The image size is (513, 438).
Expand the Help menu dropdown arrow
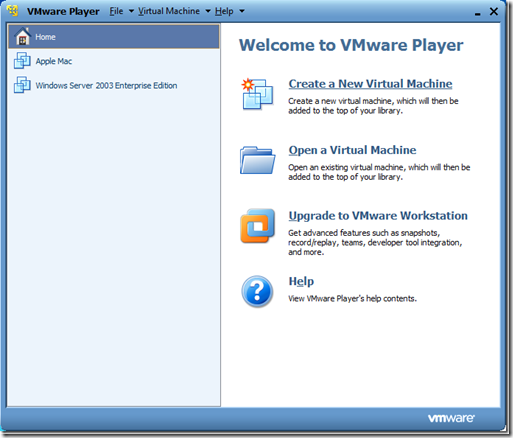(242, 11)
